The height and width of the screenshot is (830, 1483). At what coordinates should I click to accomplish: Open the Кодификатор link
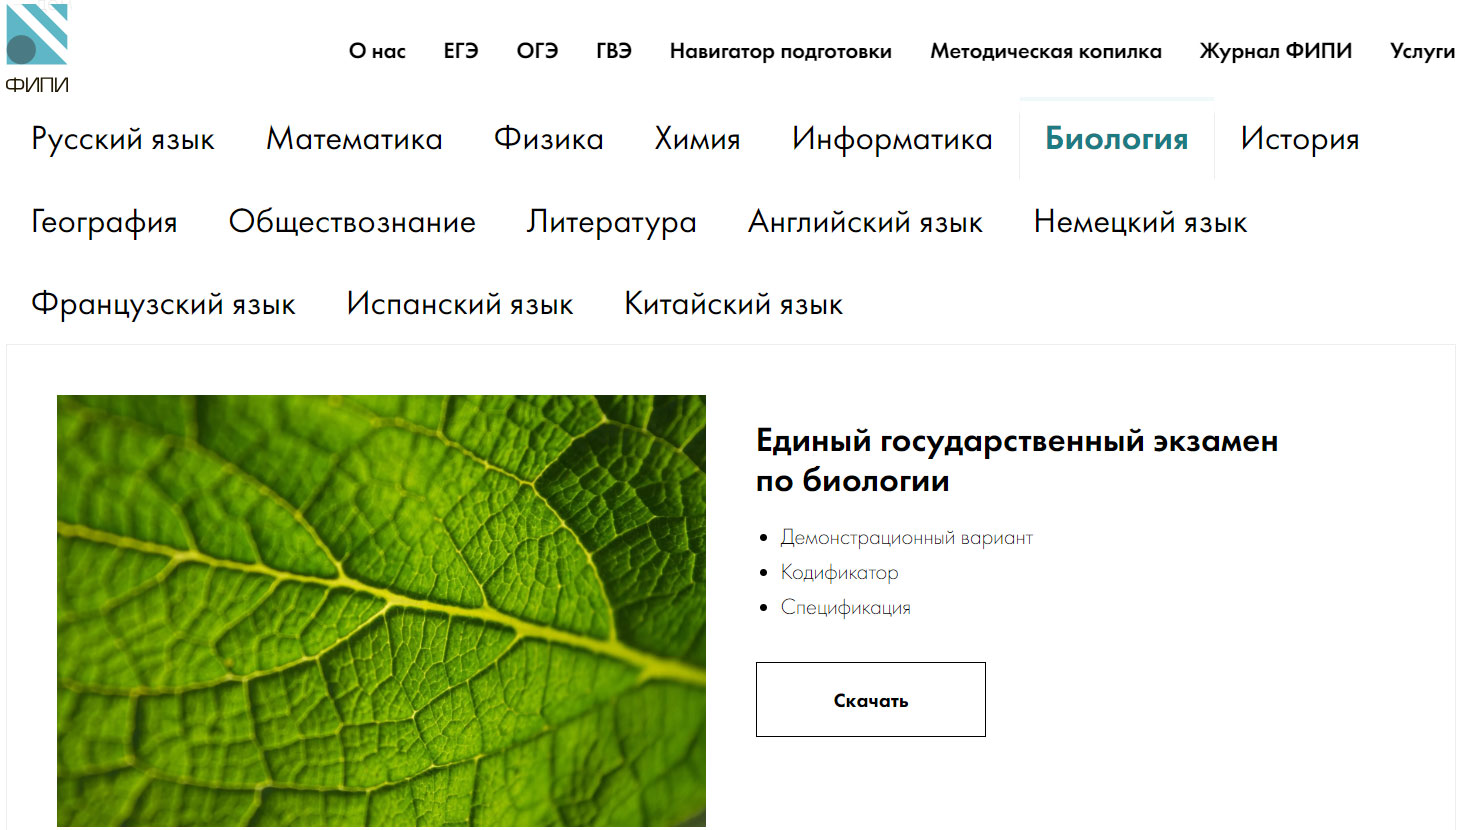point(839,573)
